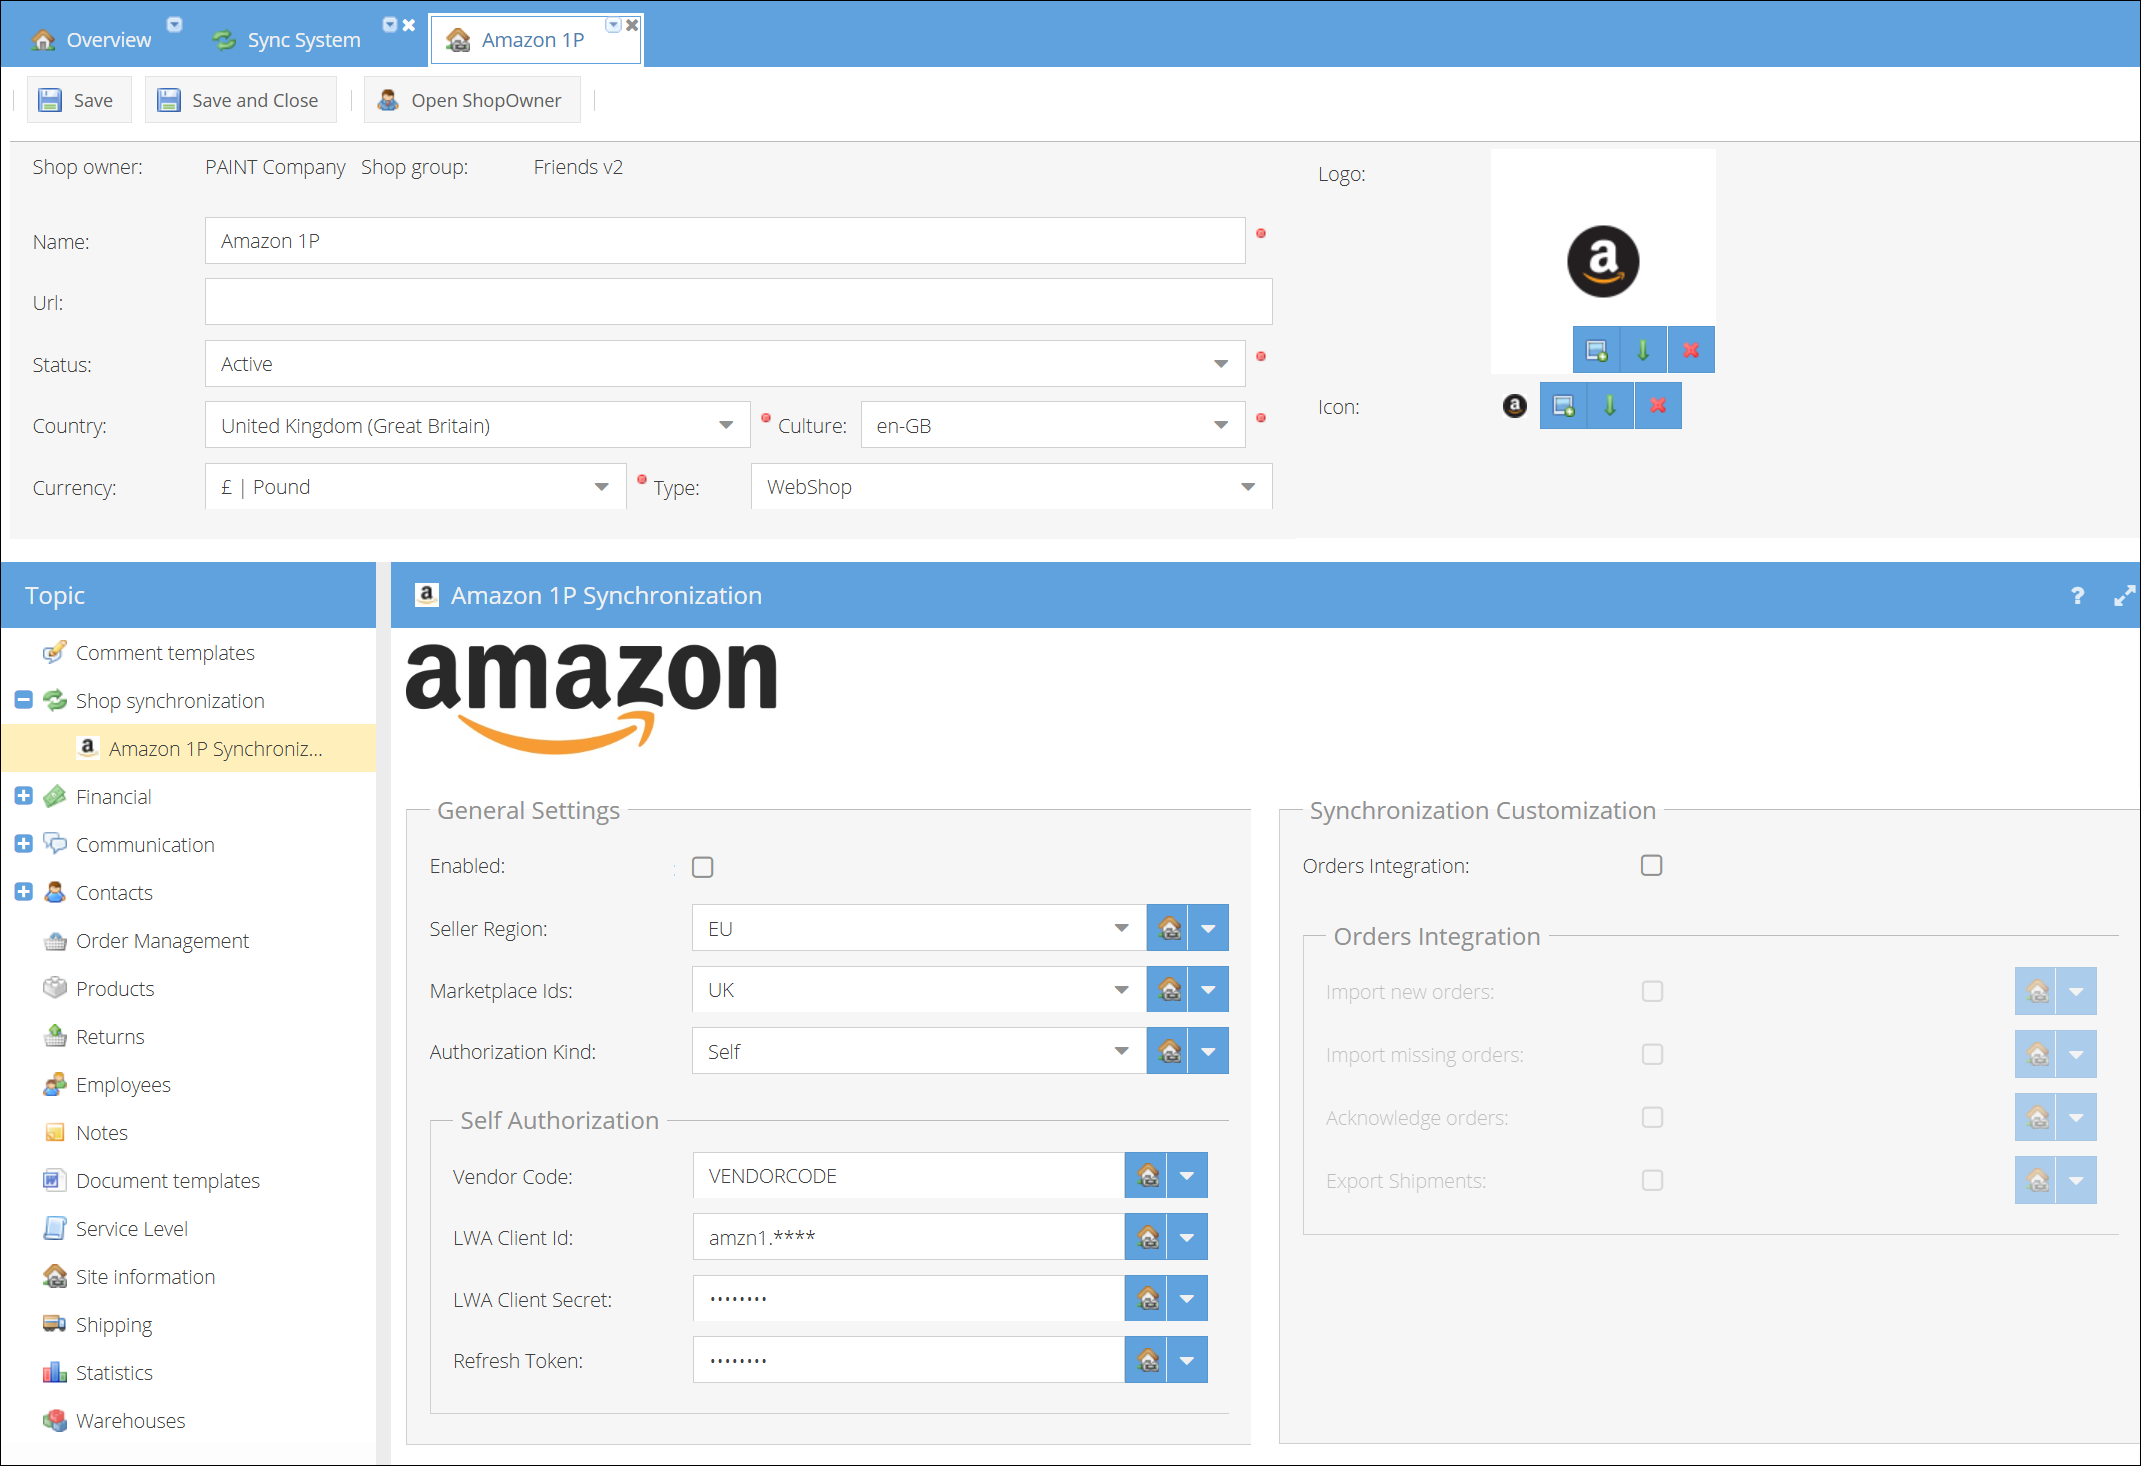Open the Status dropdown
This screenshot has width=2141, height=1466.
tap(1220, 364)
